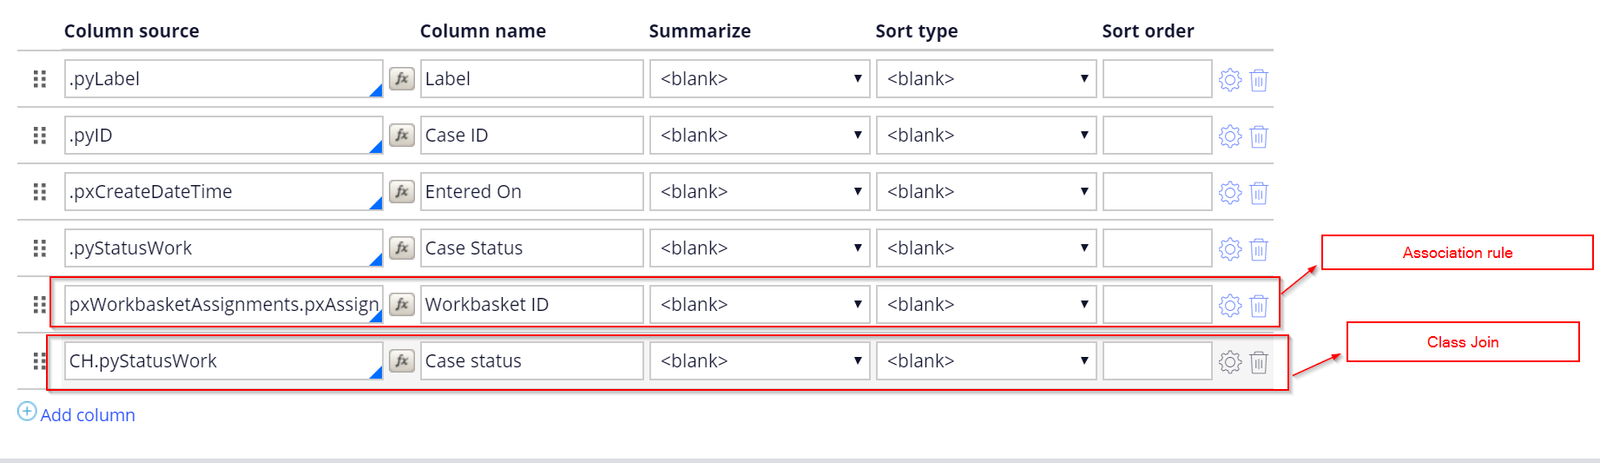Click the Sort order field in the Label row
The width and height of the screenshot is (1600, 463).
coord(1157,79)
